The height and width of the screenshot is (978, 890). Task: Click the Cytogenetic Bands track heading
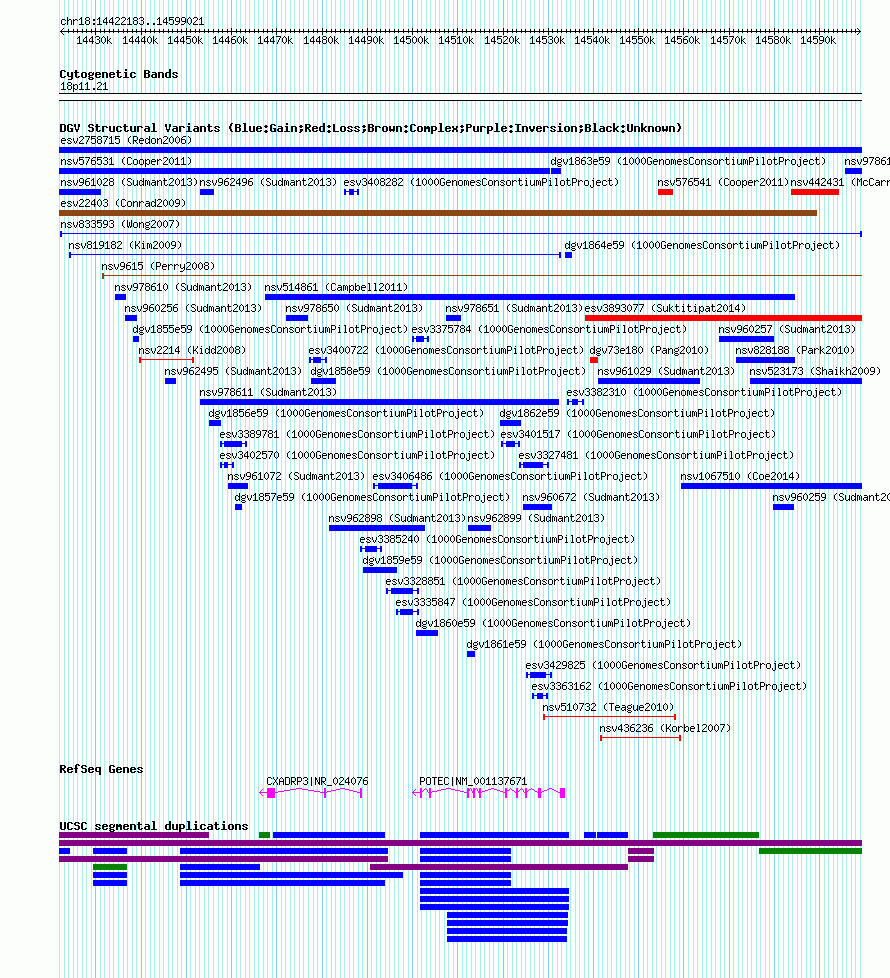pyautogui.click(x=119, y=74)
